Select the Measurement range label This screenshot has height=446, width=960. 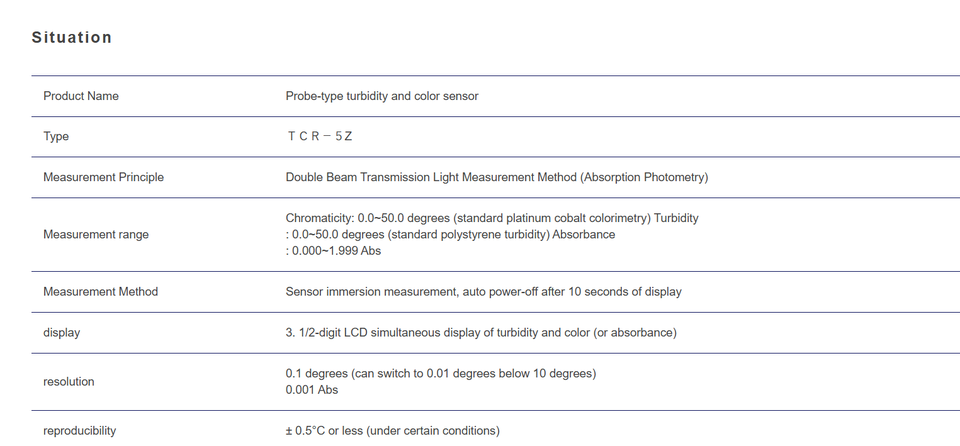[x=96, y=235]
